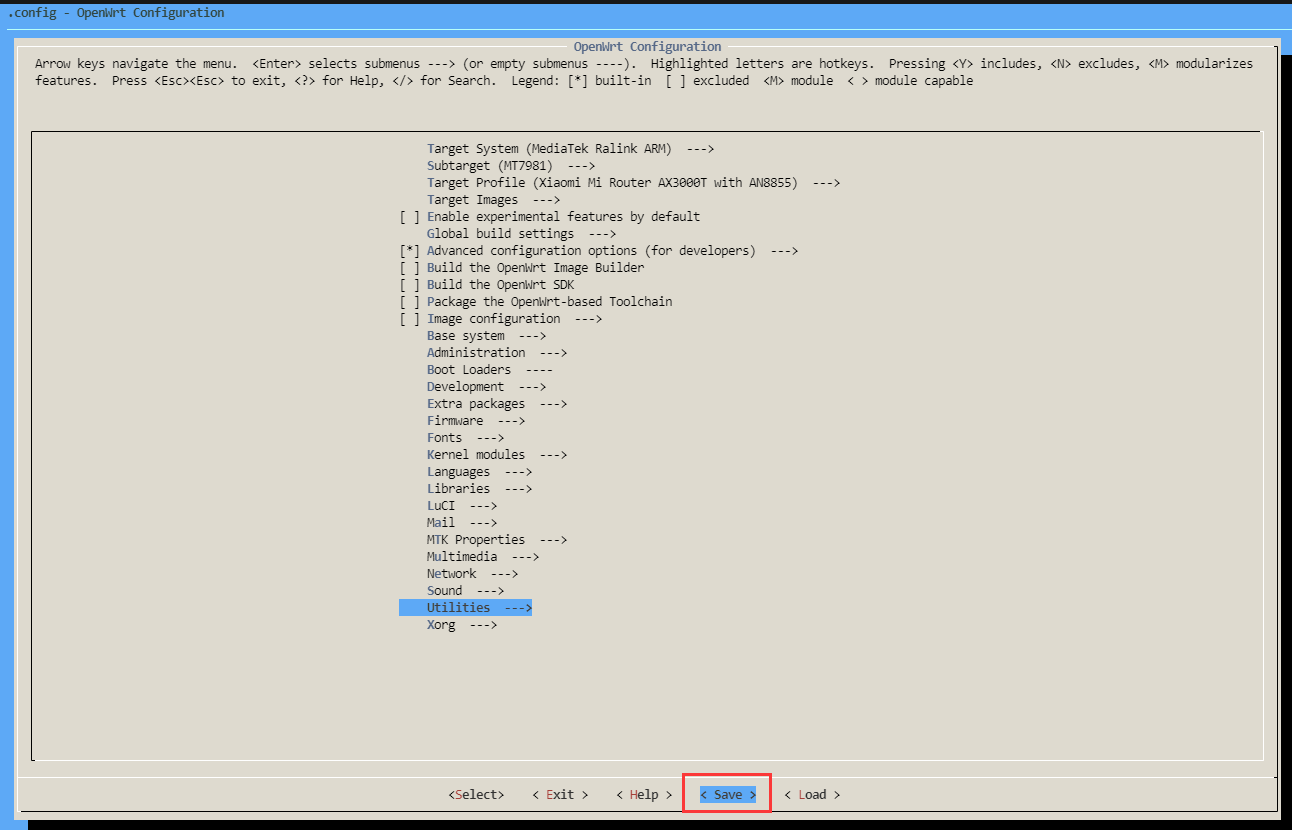Open the Multimedia submenu
Image resolution: width=1292 pixels, height=830 pixels.
(483, 557)
